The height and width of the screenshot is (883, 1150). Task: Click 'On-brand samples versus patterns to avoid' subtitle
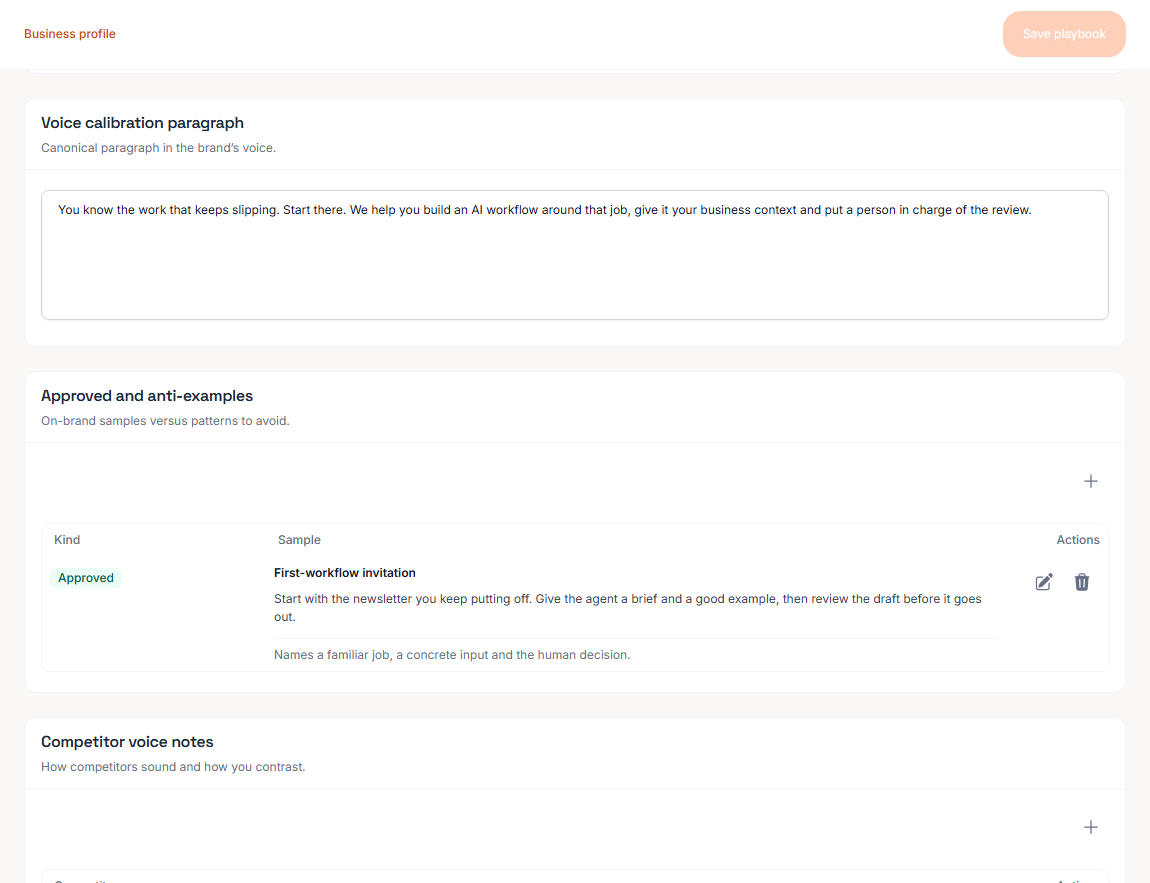pyautogui.click(x=165, y=421)
